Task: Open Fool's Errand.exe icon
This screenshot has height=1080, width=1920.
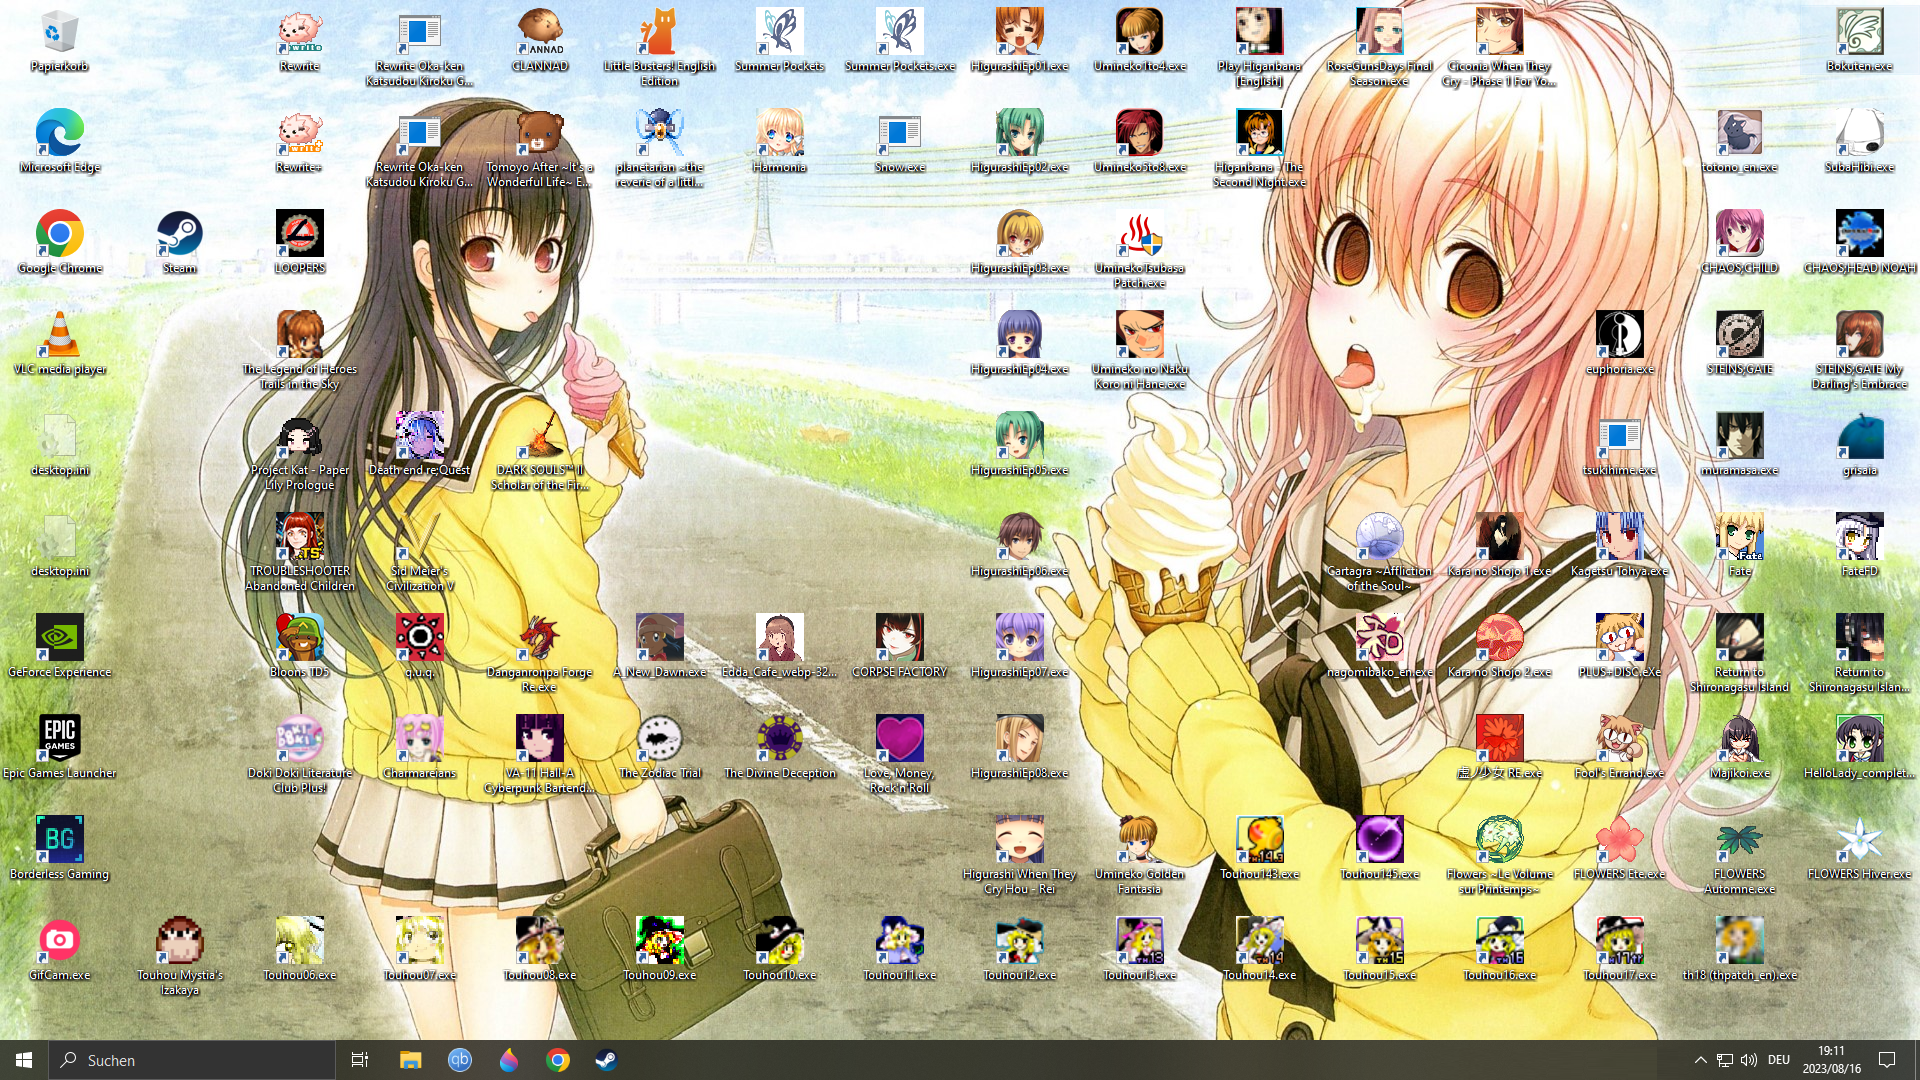Action: click(x=1619, y=747)
